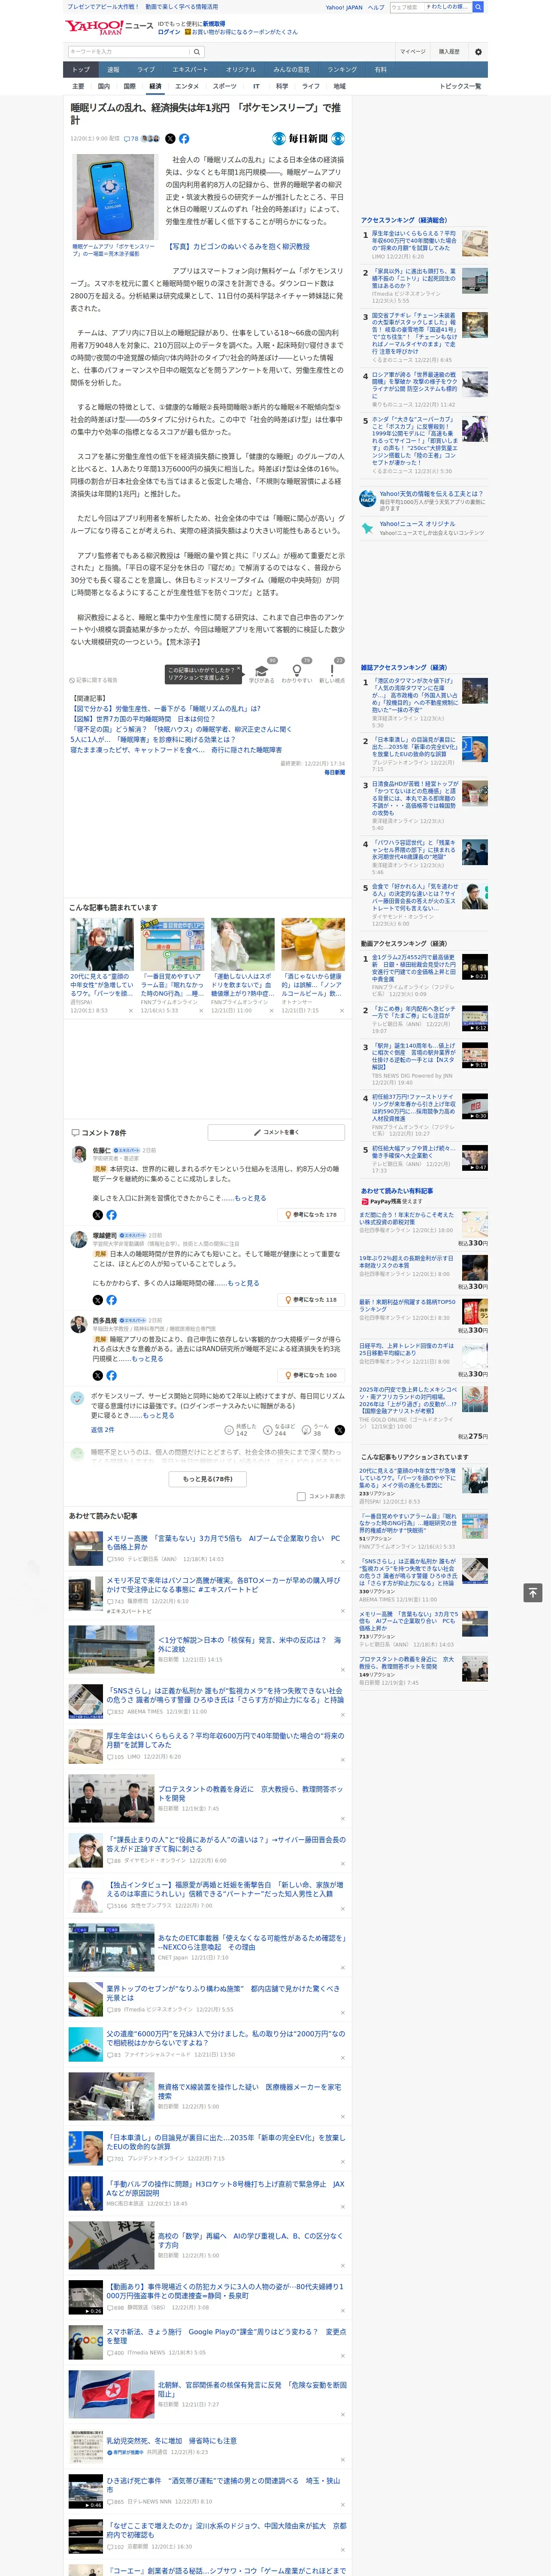Viewport: 551px width, 2576px height.
Task: Click the コメントを書く button
Action: [x=276, y=1132]
